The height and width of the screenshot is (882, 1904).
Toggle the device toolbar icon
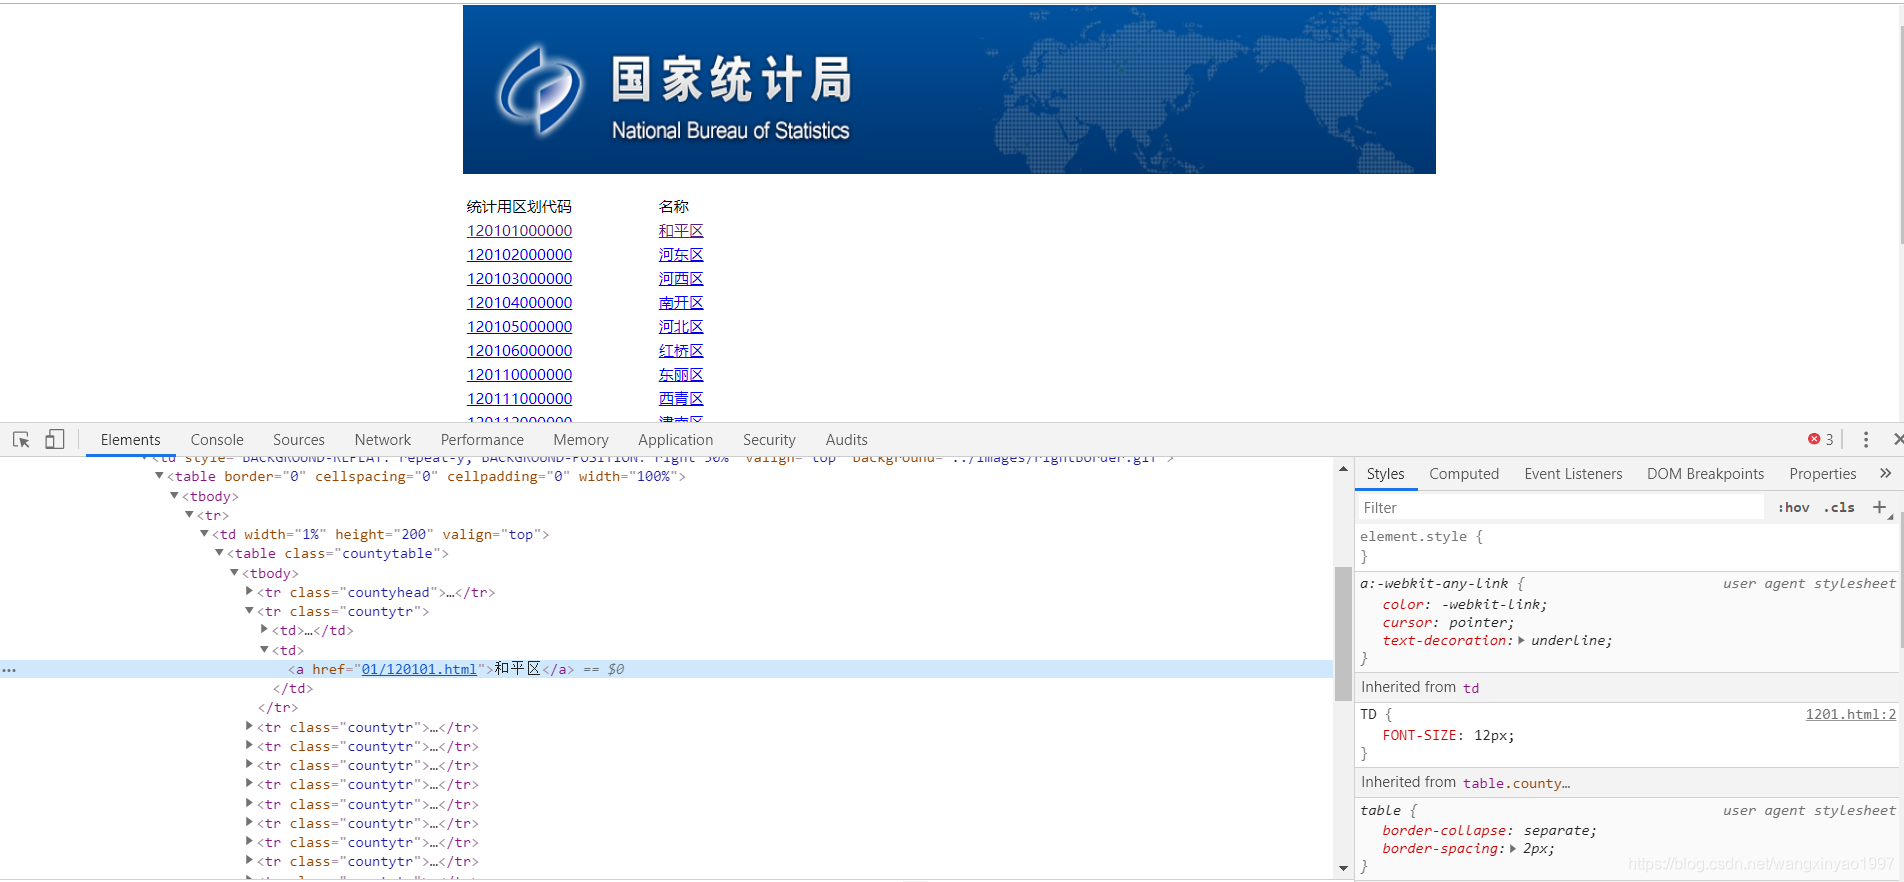coord(55,440)
